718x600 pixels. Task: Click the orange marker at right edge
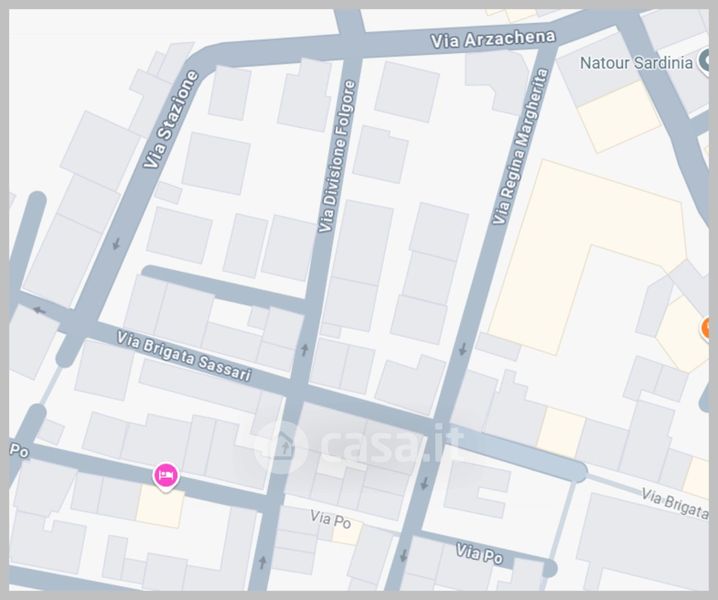pos(706,328)
